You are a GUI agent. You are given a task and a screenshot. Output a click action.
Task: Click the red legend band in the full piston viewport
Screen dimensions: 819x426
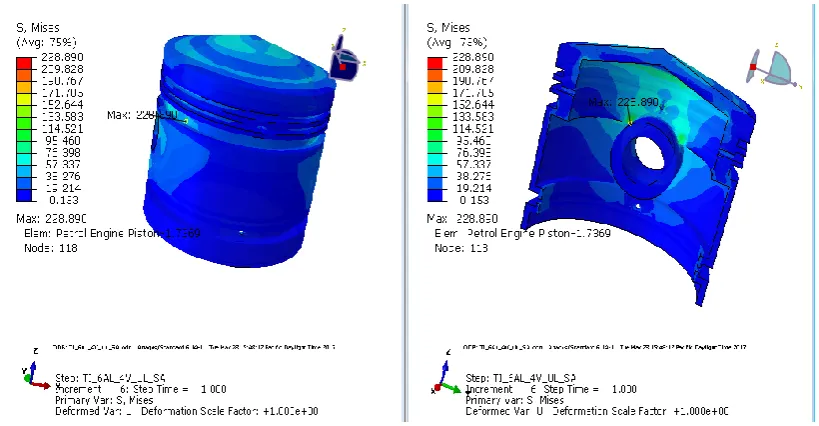coord(24,63)
